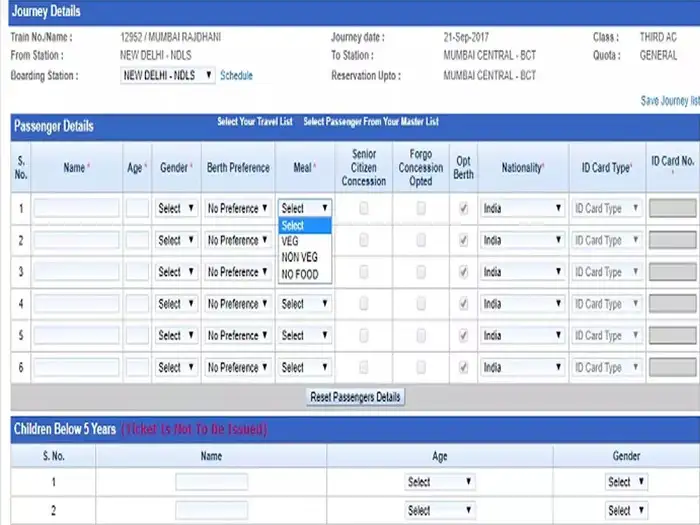Image resolution: width=700 pixels, height=525 pixels.
Task: Tick Senior Citizen Concession for passenger 1
Action: pos(363,208)
